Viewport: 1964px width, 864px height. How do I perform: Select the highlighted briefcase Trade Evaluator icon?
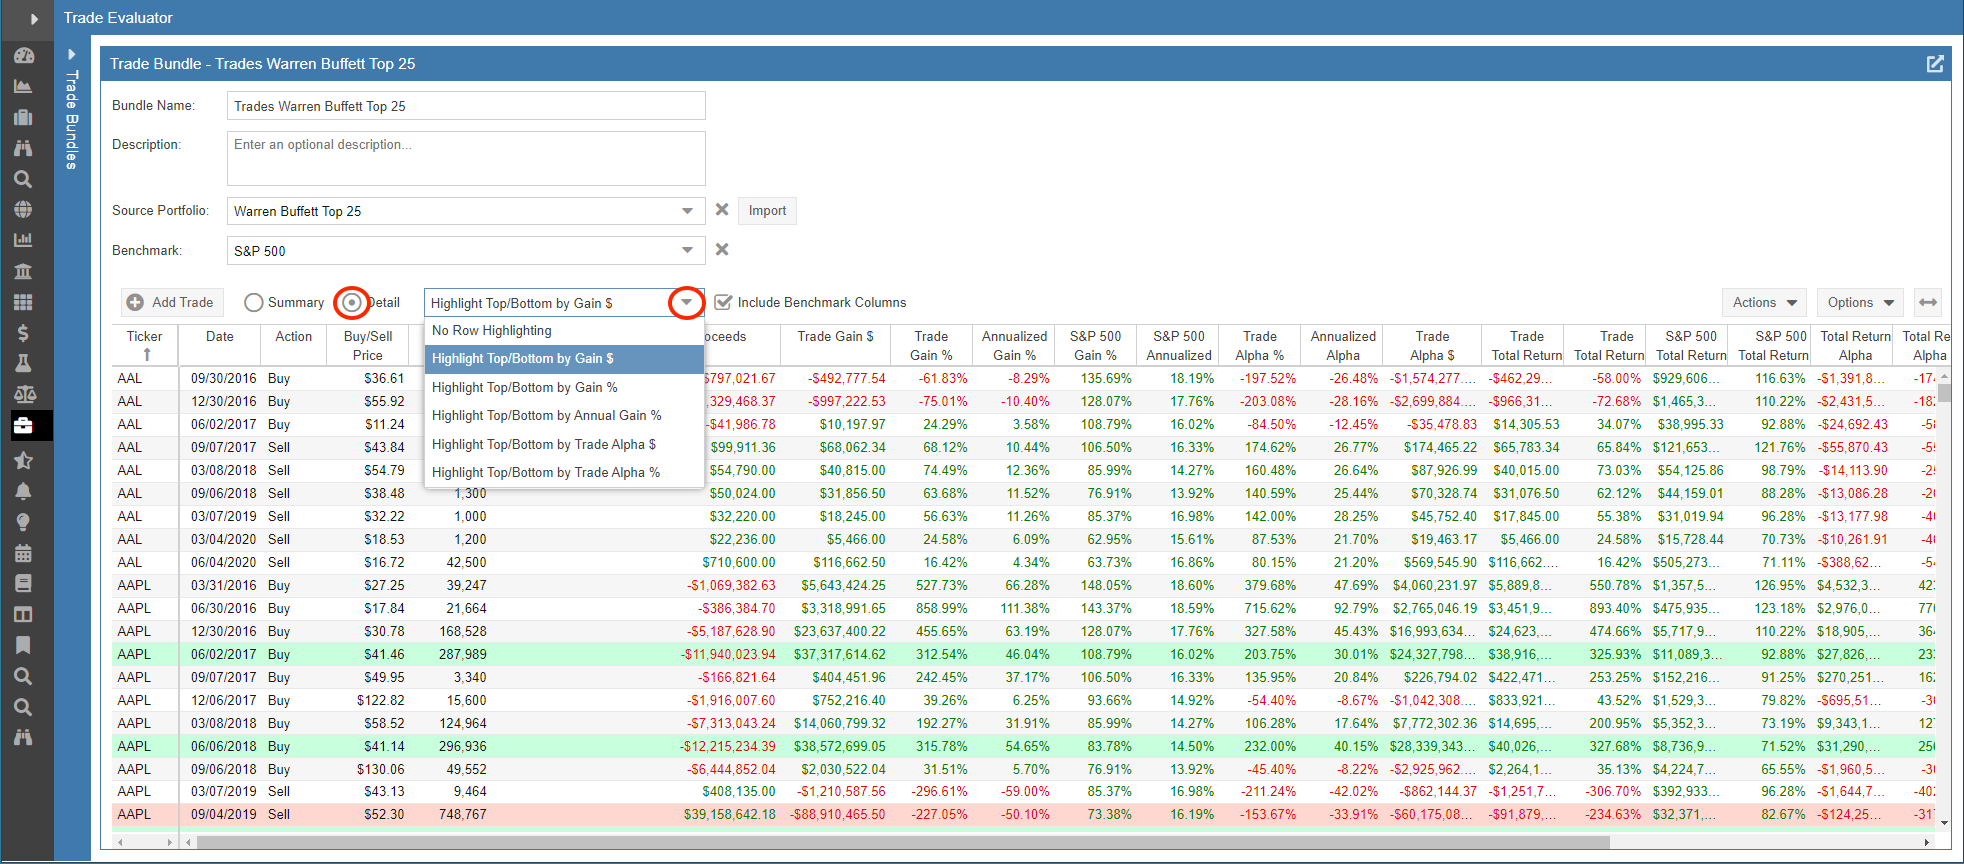pyautogui.click(x=24, y=425)
